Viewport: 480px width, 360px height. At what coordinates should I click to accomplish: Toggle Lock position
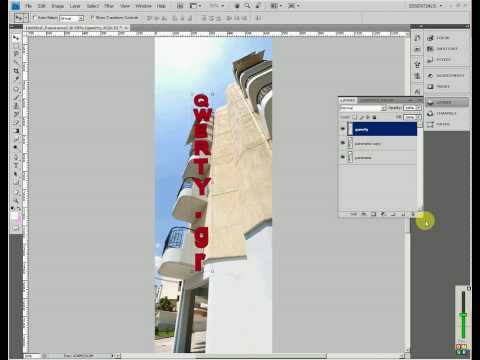[x=368, y=117]
